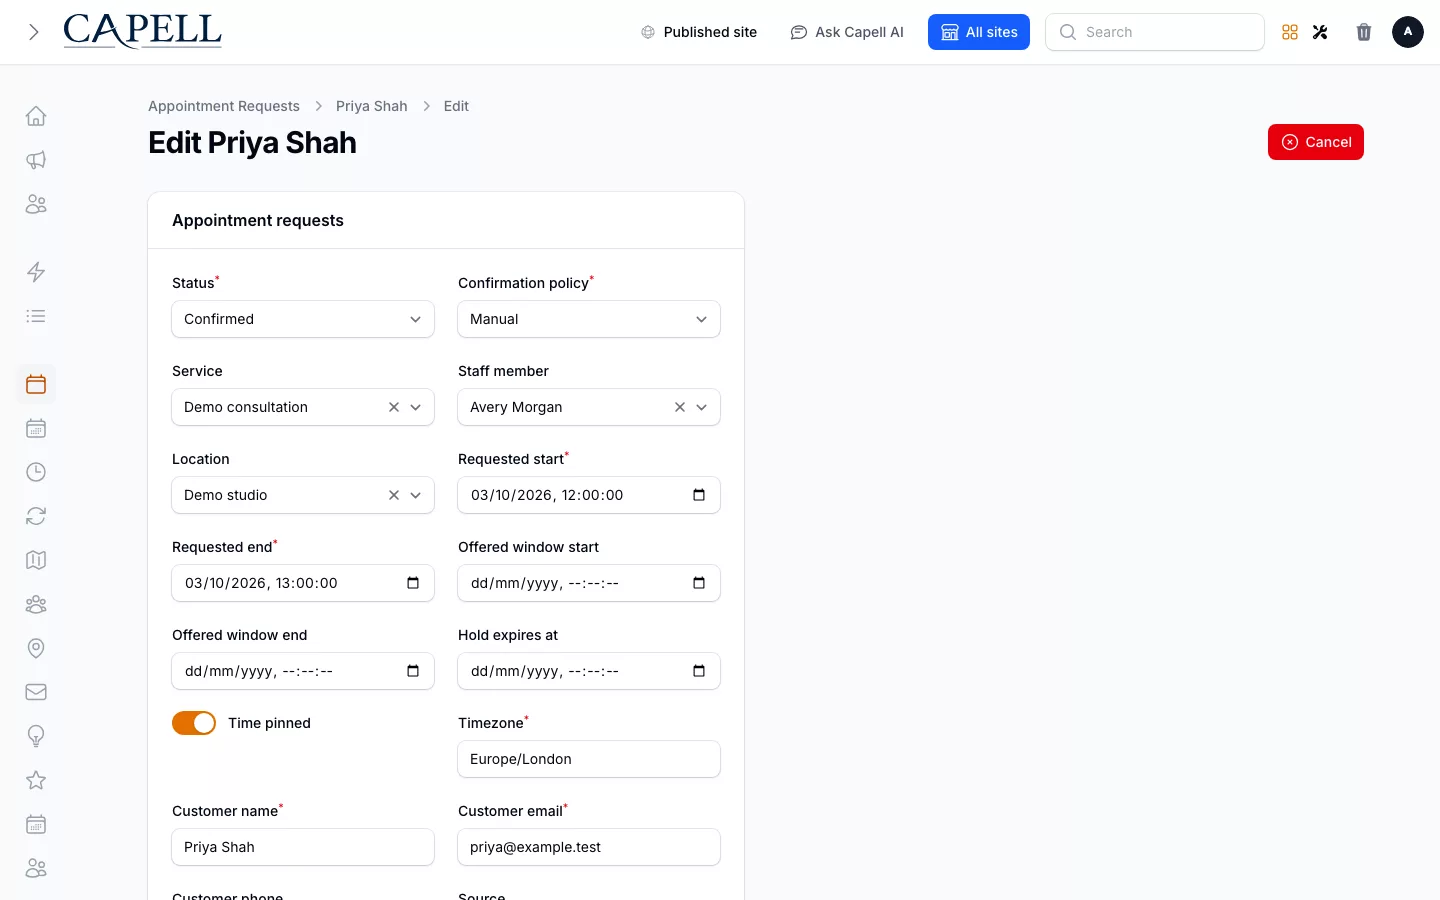Open Ask Capell AI

(847, 32)
